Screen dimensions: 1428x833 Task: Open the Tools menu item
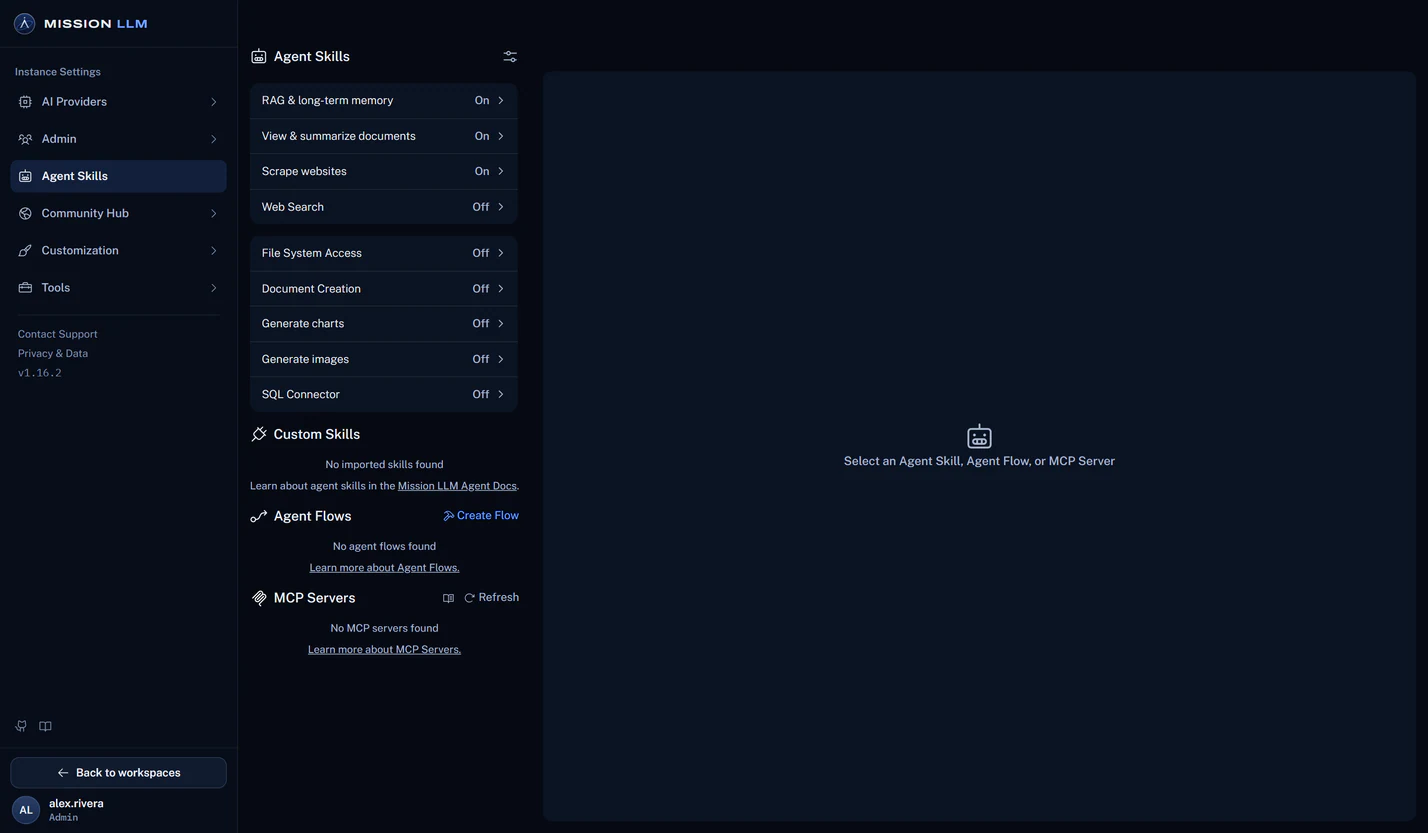[118, 288]
